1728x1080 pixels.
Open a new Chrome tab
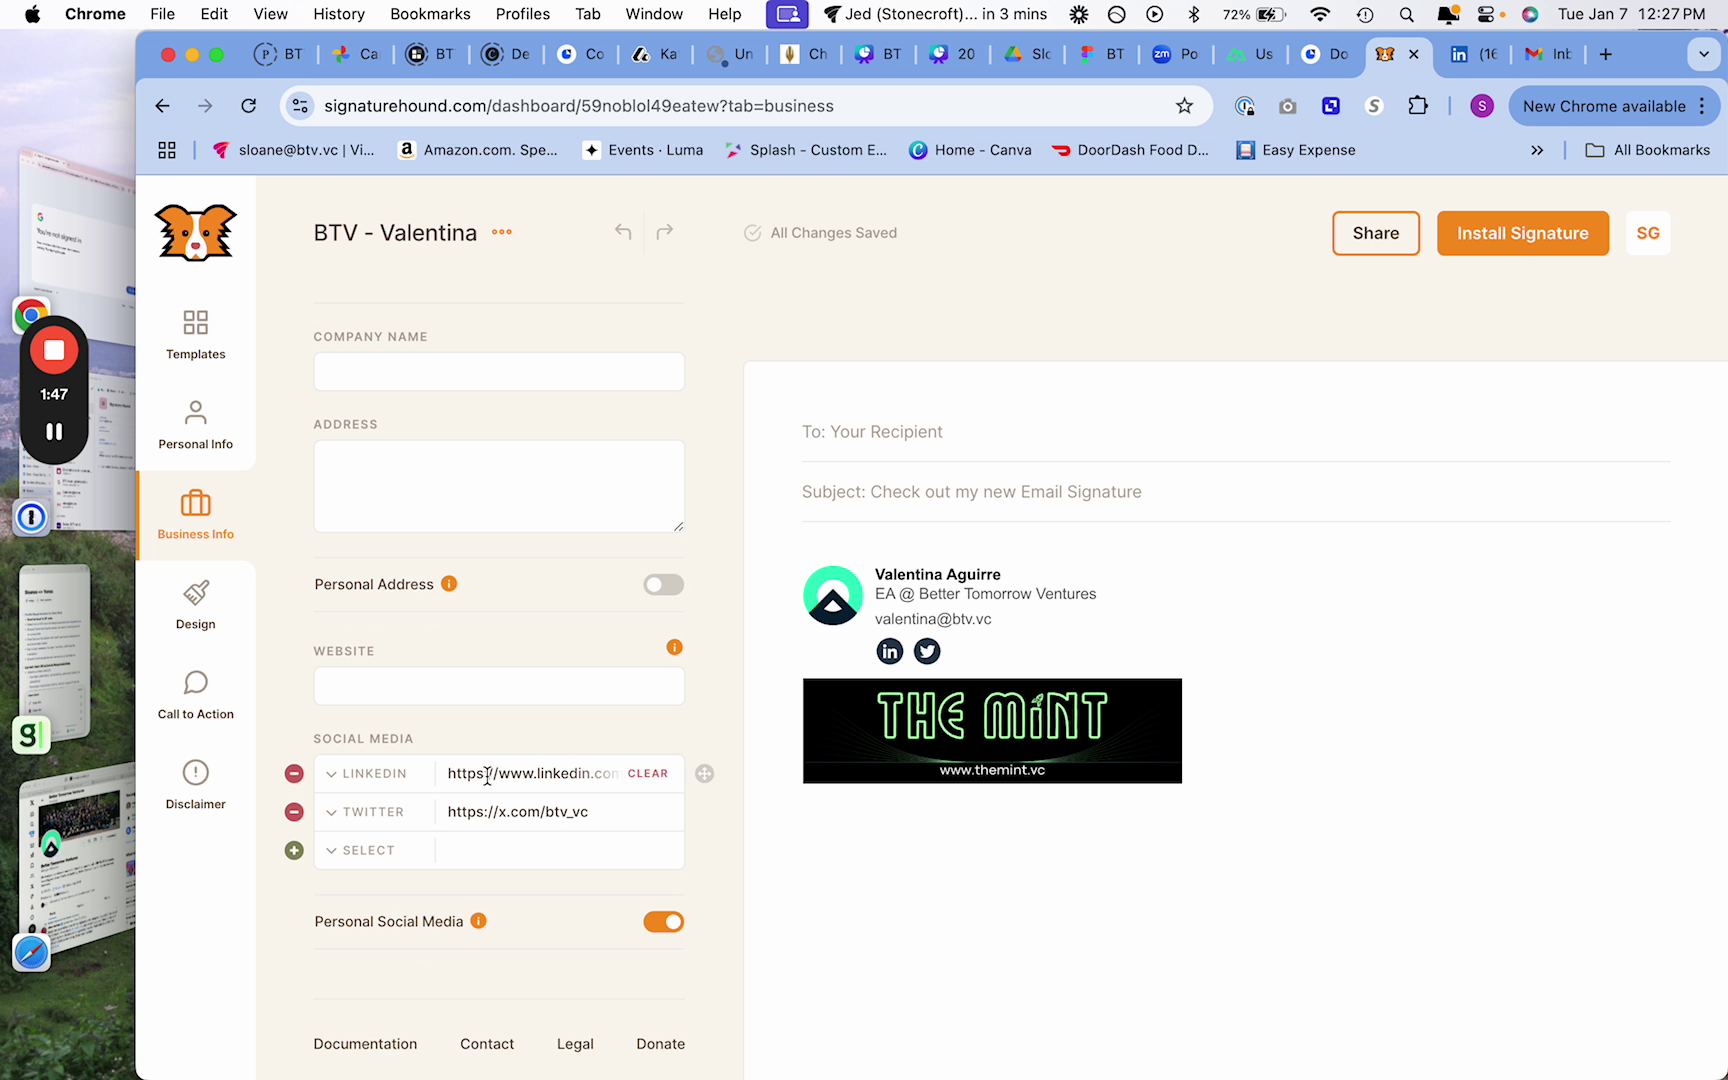[x=1606, y=54]
